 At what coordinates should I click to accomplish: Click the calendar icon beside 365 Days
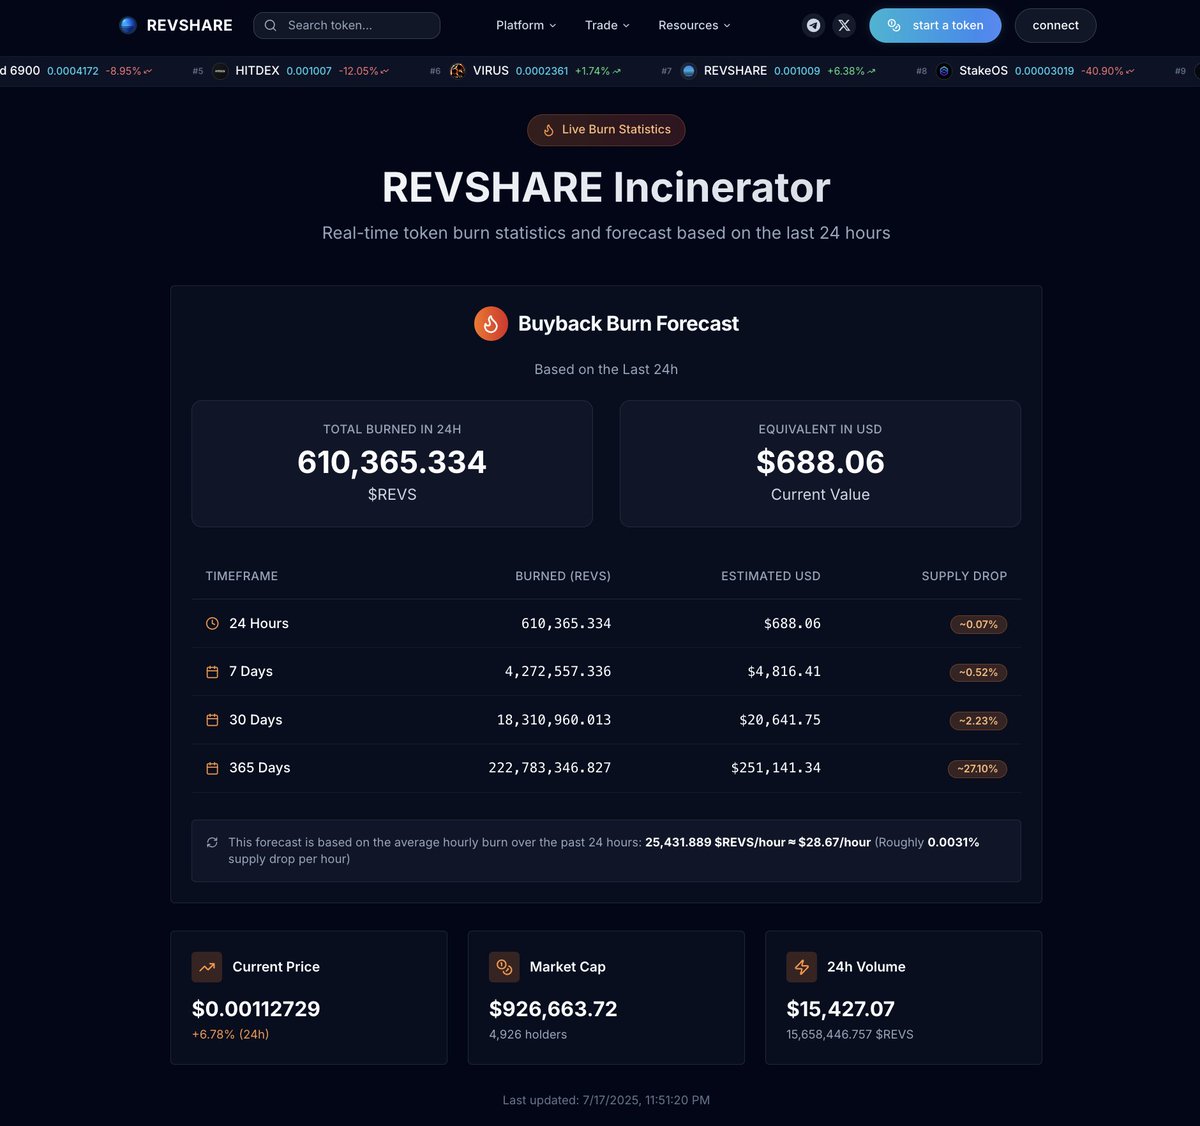(212, 768)
